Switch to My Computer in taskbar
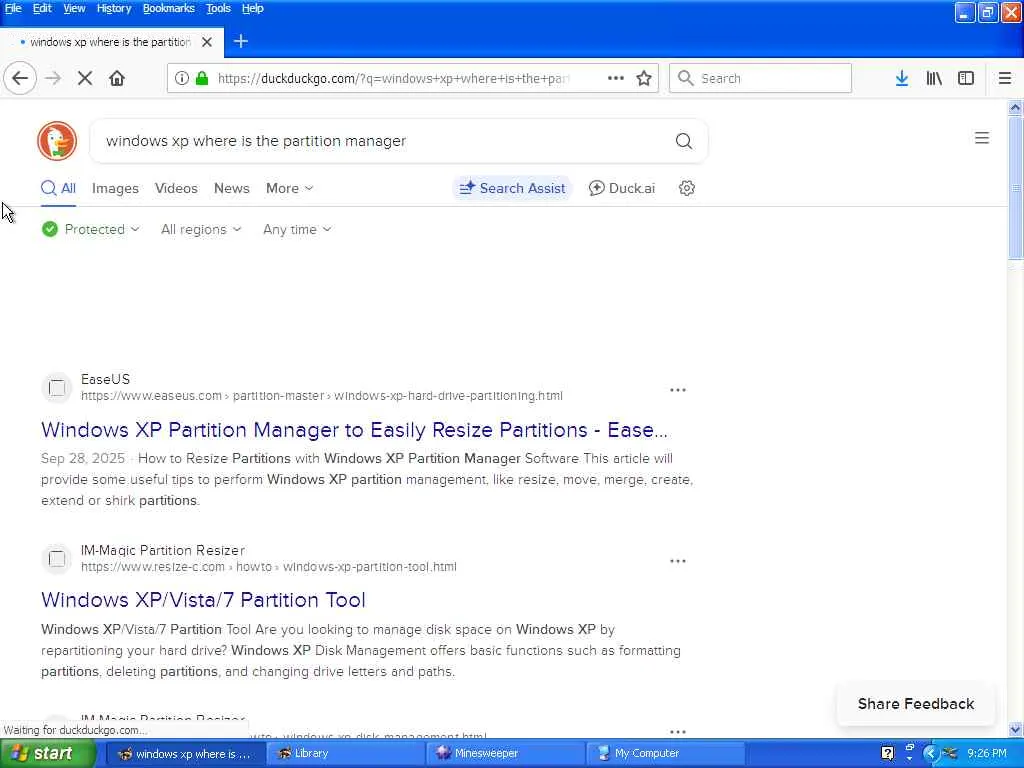1024x768 pixels. click(x=665, y=753)
